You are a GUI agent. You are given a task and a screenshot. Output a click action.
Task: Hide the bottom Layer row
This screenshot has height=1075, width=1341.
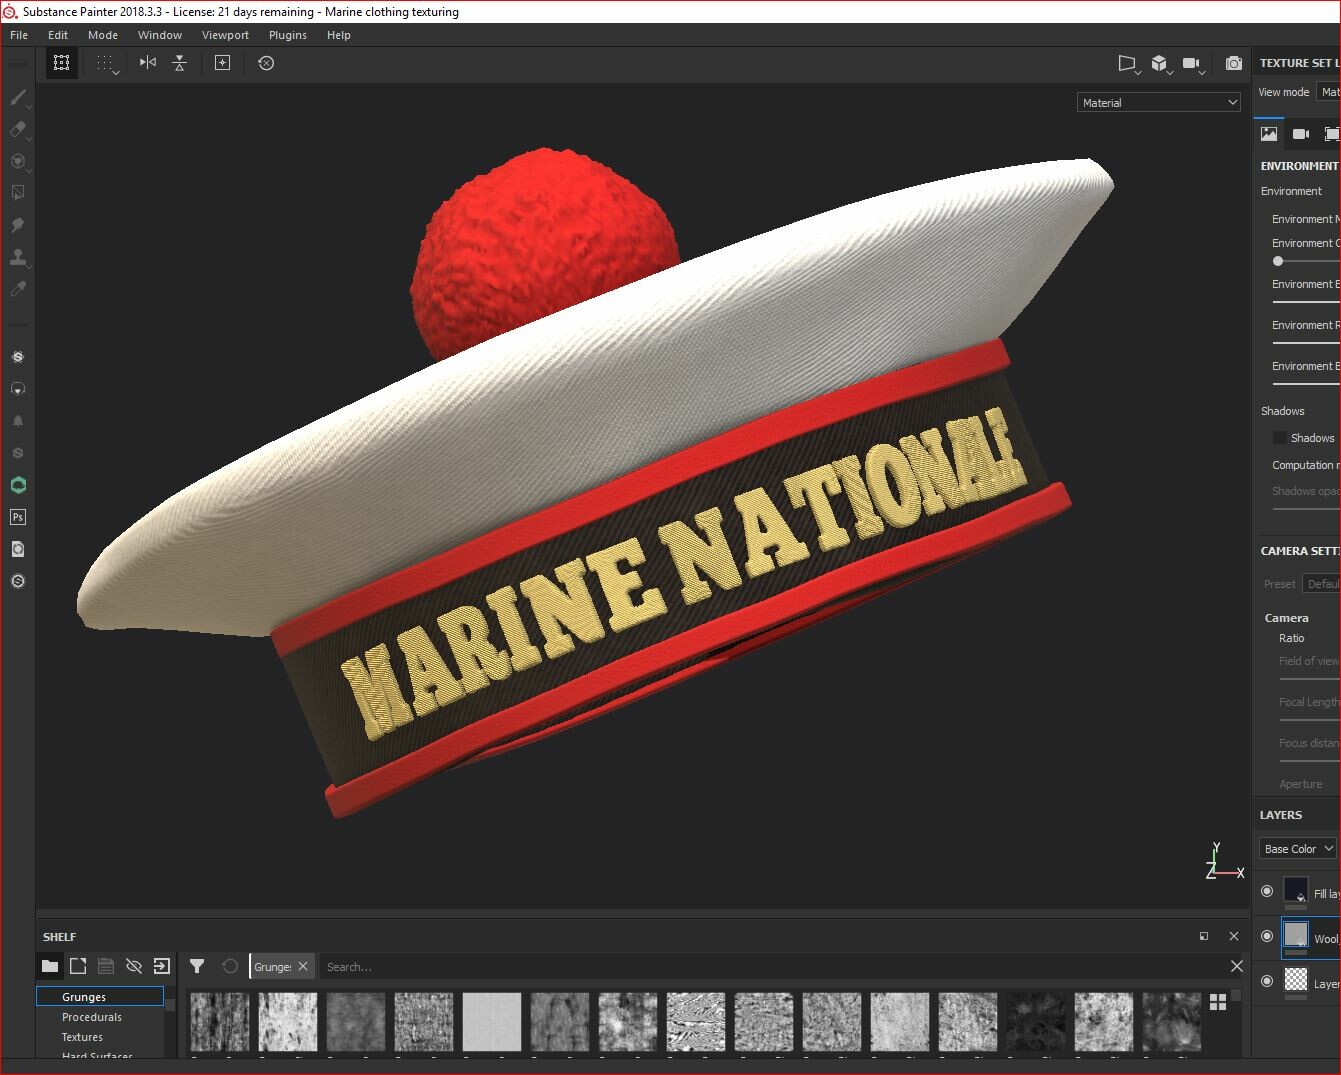pyautogui.click(x=1267, y=981)
